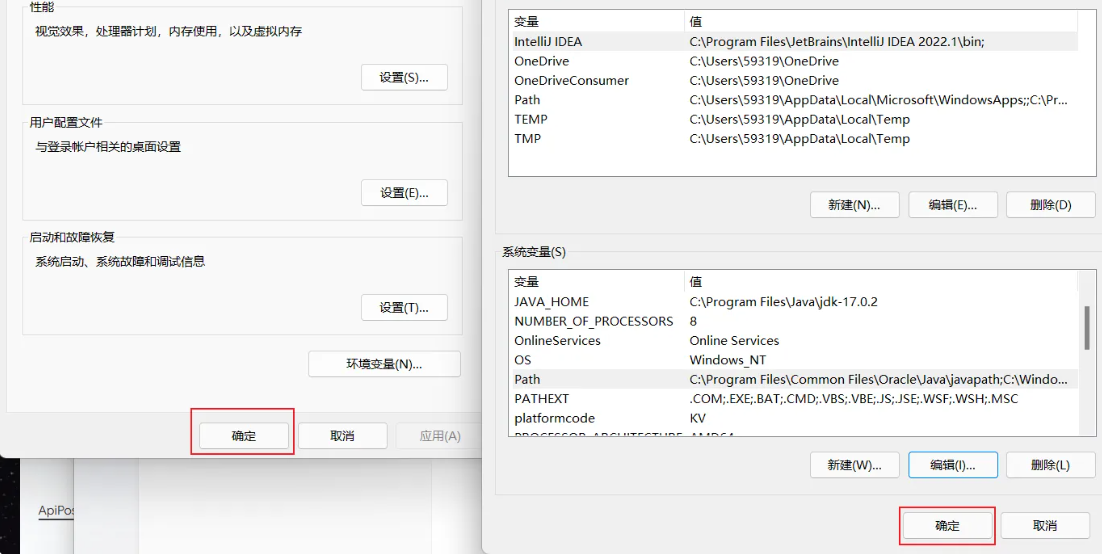Viewport: 1102px width, 554px height.
Task: Edit user variable using 编辑(E) button
Action: click(953, 205)
